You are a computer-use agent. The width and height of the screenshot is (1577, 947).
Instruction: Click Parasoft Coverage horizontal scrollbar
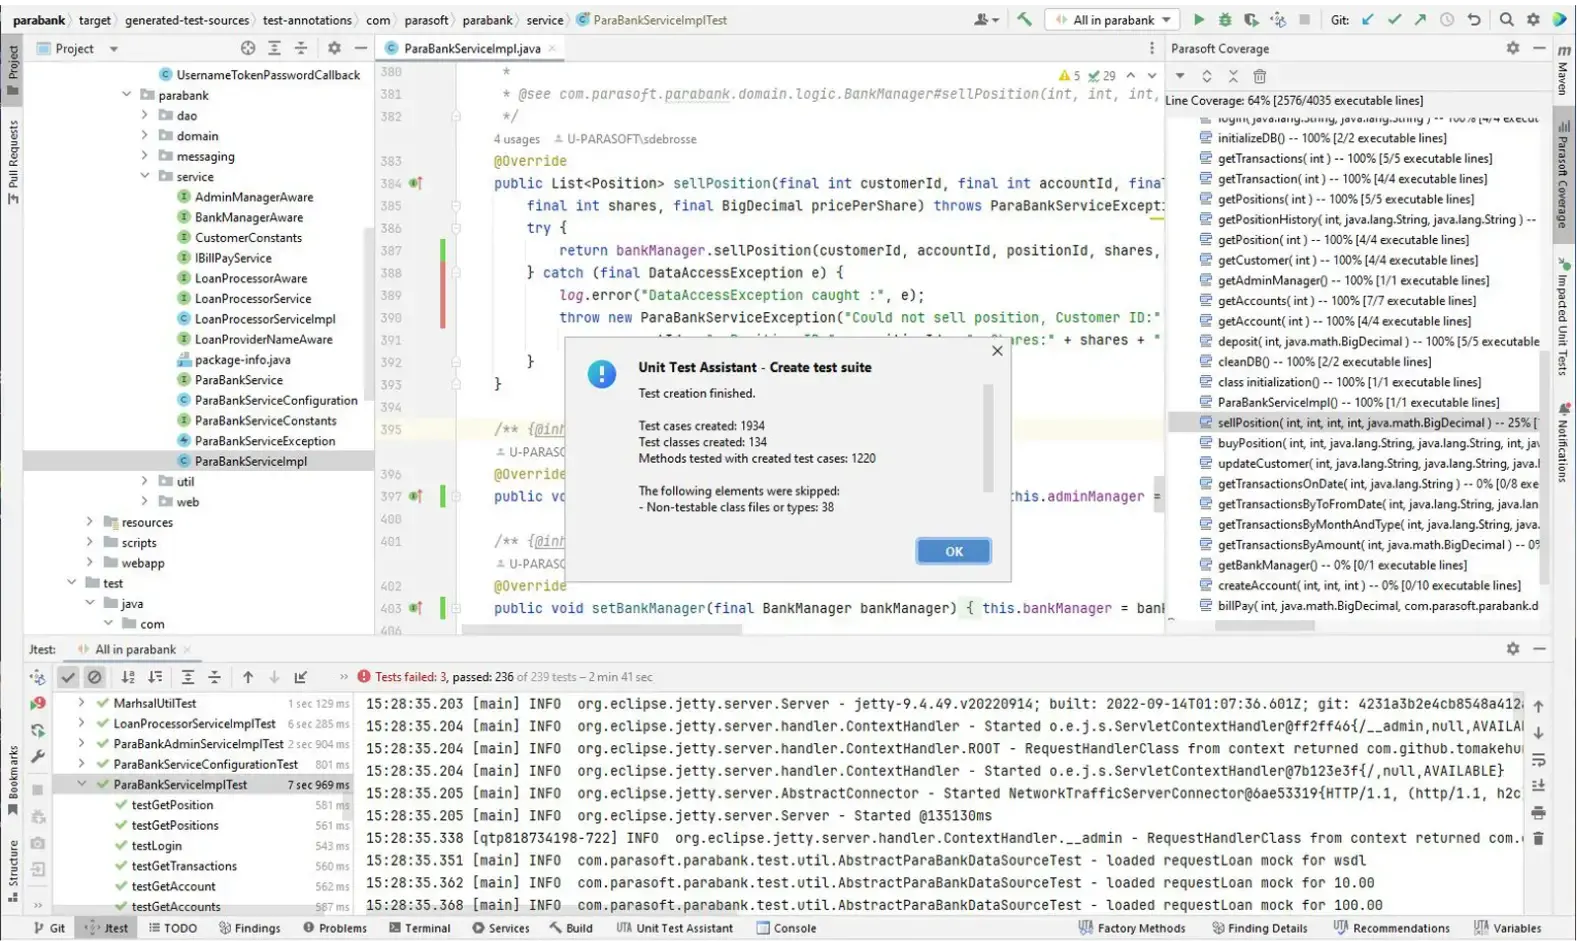(x=1265, y=626)
